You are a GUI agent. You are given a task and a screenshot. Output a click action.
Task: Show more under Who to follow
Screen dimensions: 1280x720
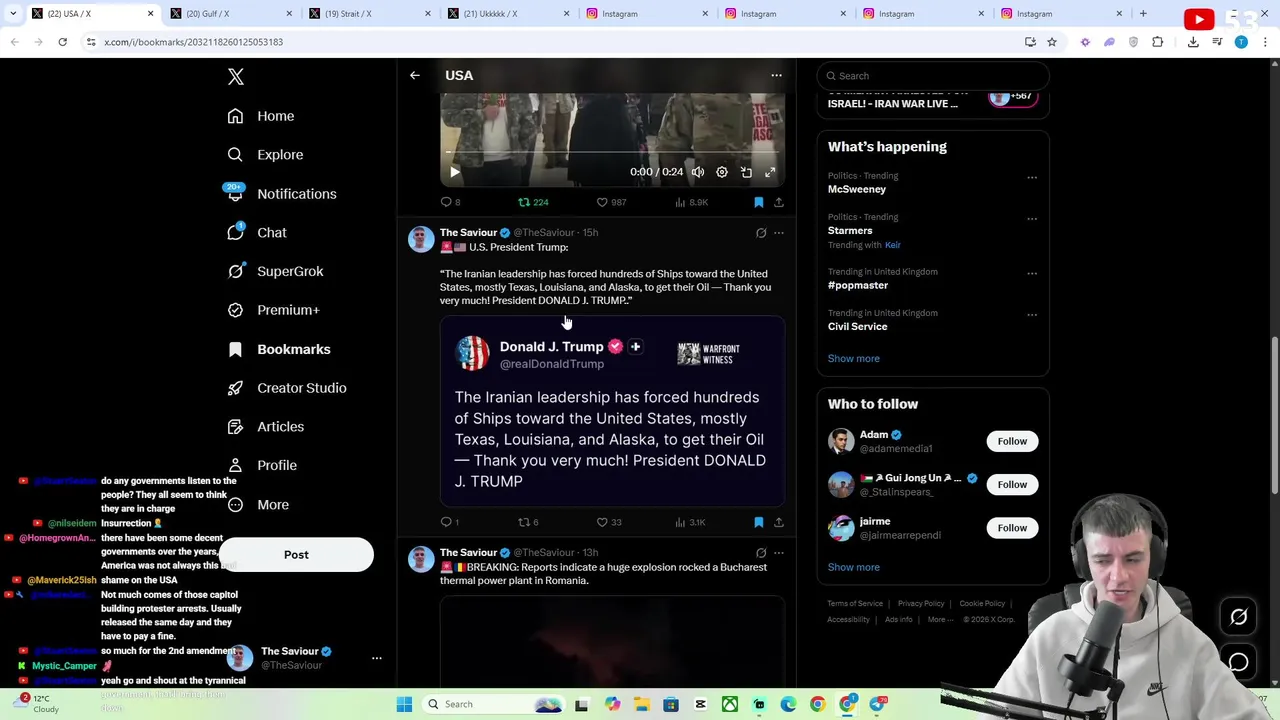point(853,567)
